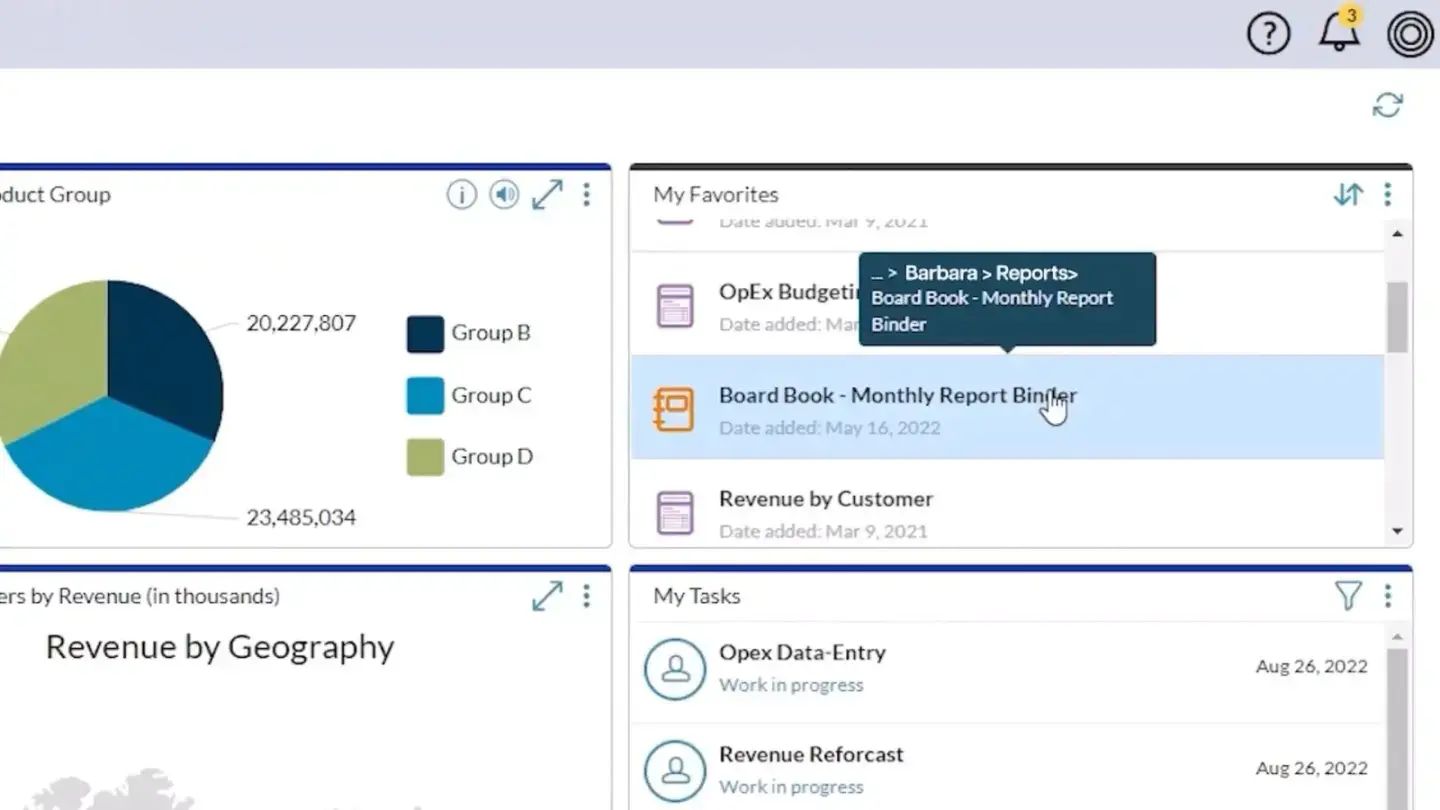The width and height of the screenshot is (1440, 810).
Task: Open the Product Group chart options menu
Action: tap(586, 194)
